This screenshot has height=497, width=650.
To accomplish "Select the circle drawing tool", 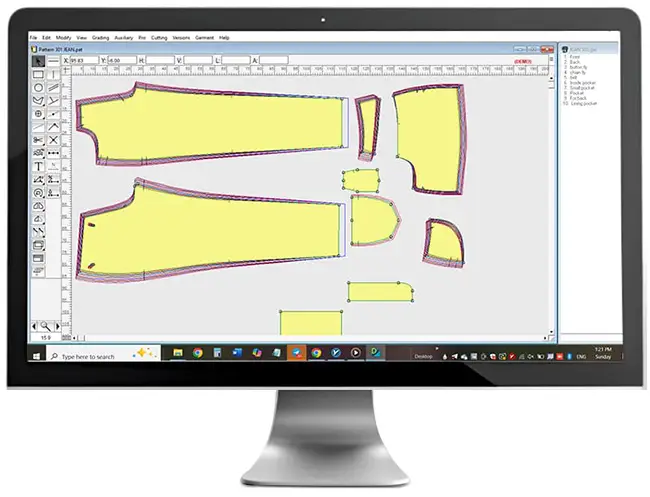I will click(x=38, y=88).
